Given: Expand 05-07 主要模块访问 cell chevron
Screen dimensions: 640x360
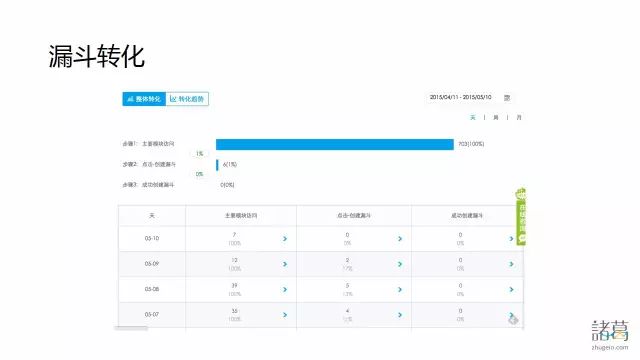Looking at the screenshot, I should pos(285,315).
